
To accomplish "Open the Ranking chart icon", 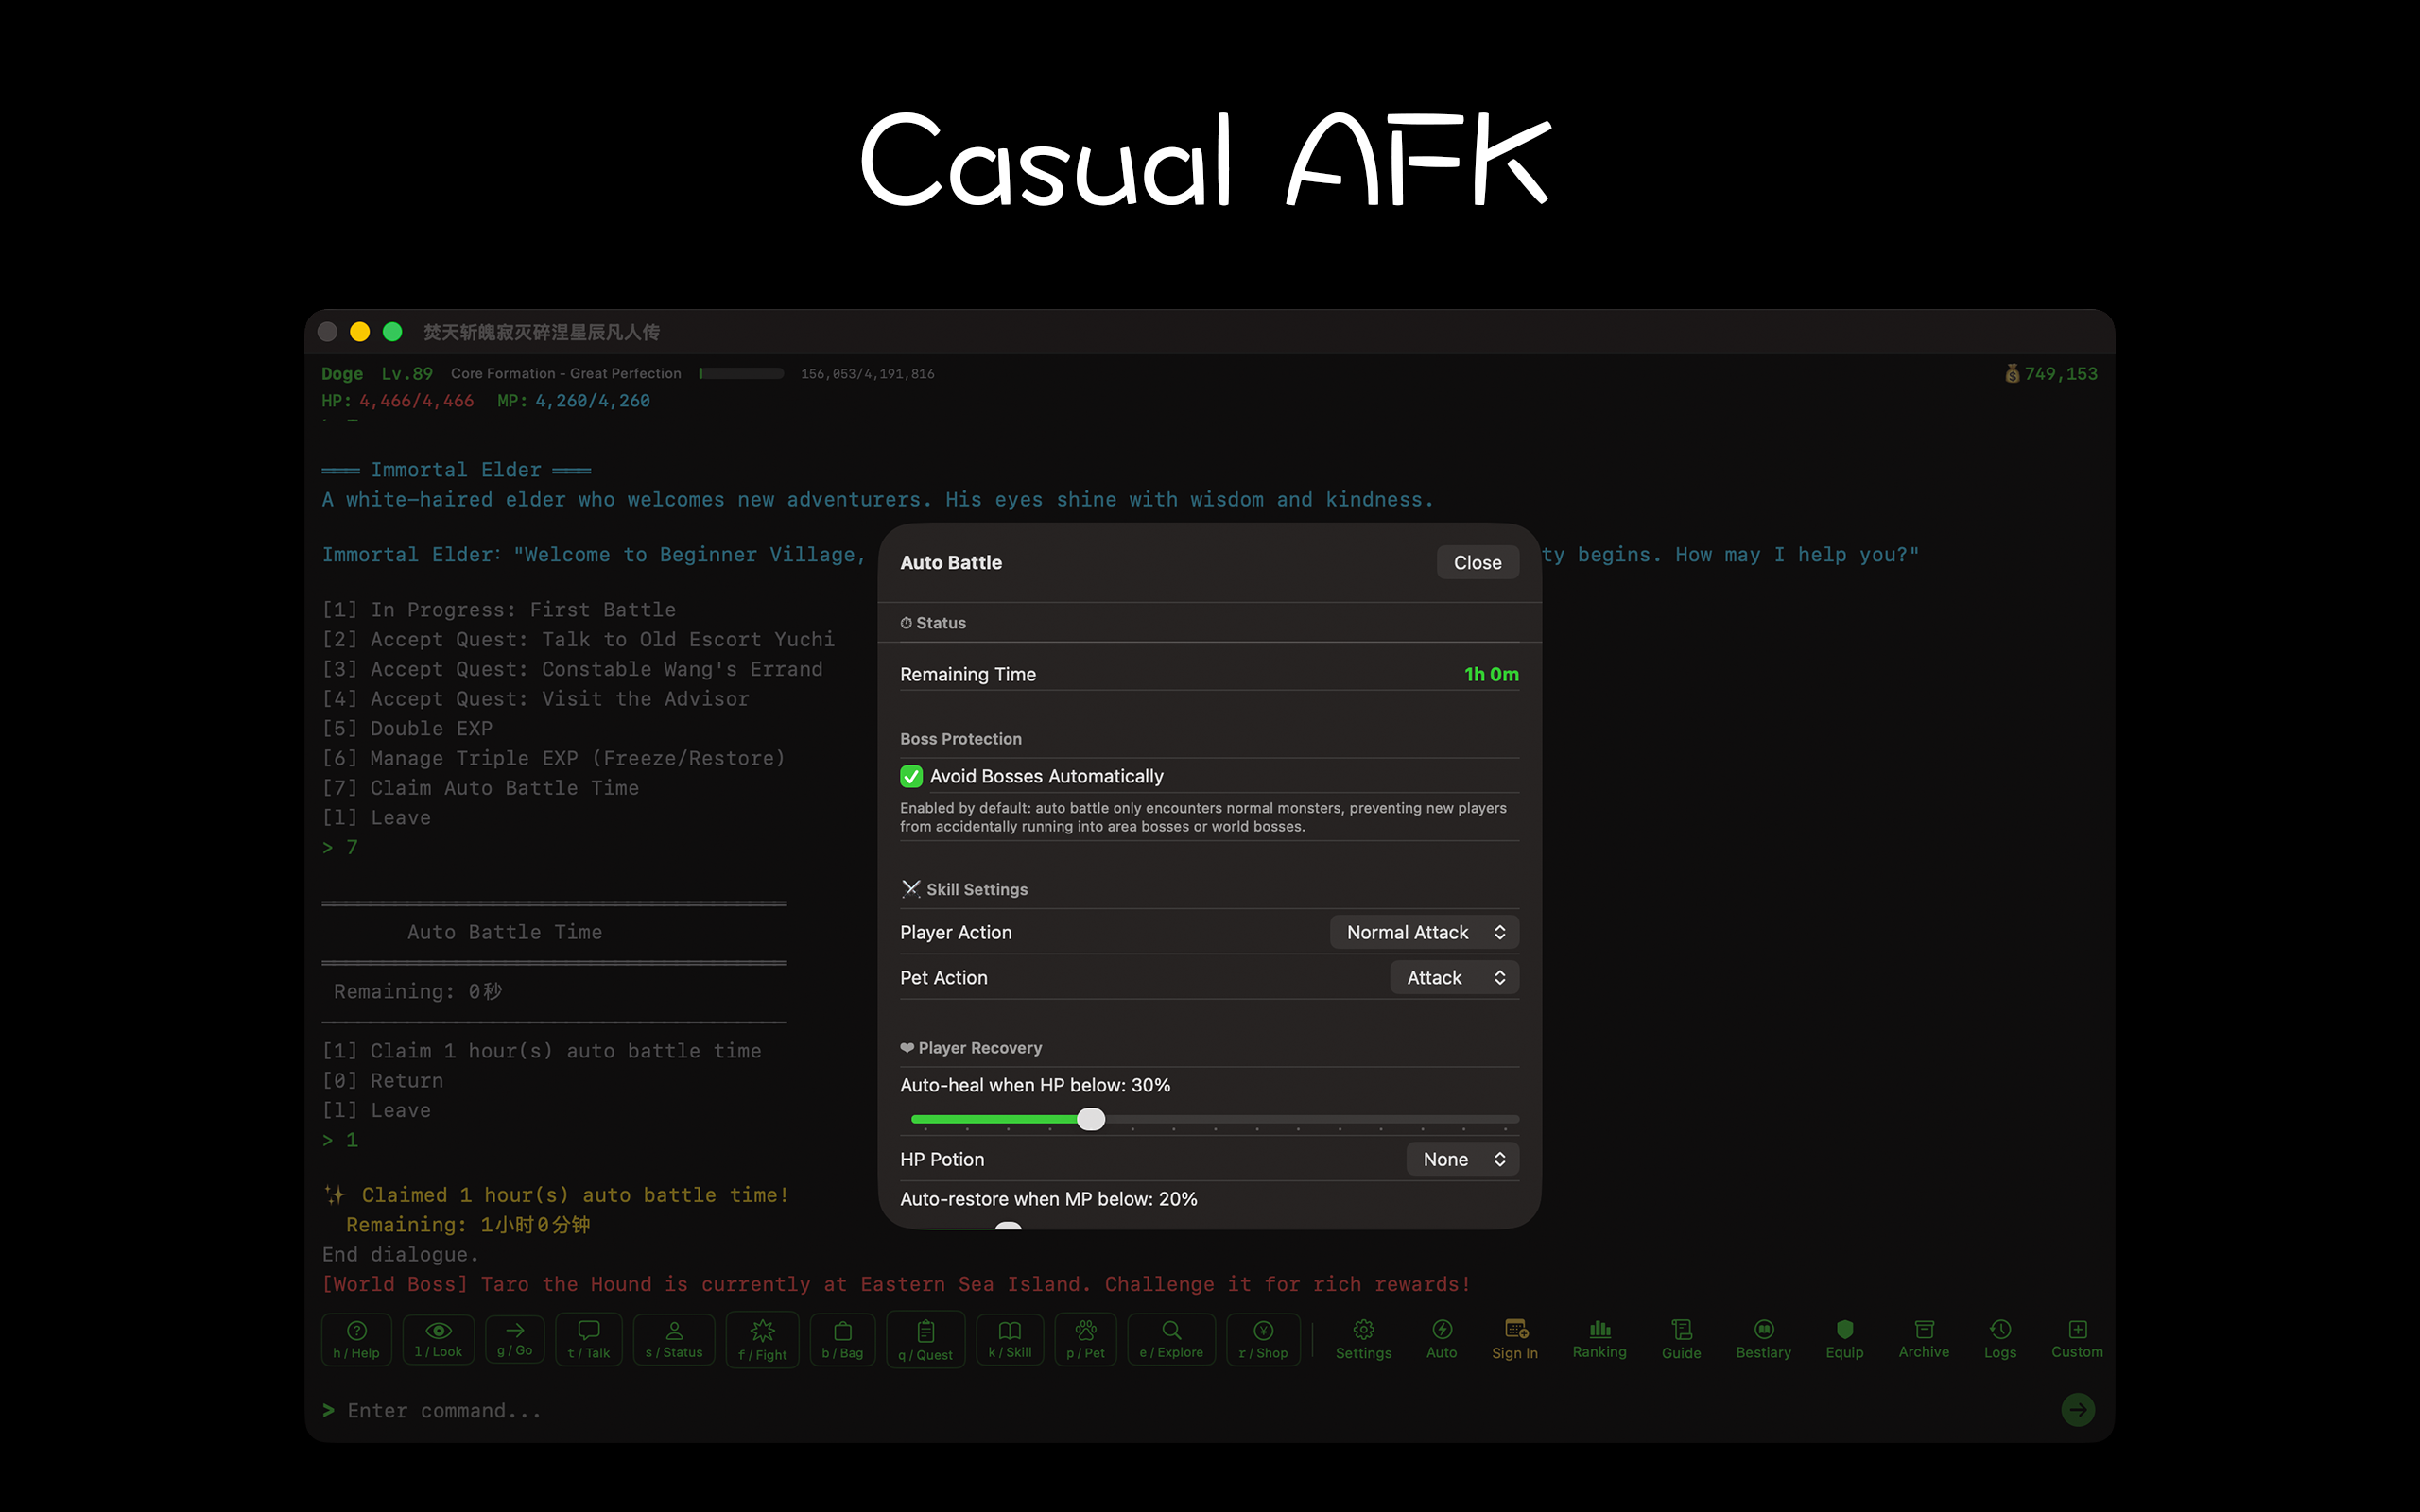I will (x=1599, y=1339).
